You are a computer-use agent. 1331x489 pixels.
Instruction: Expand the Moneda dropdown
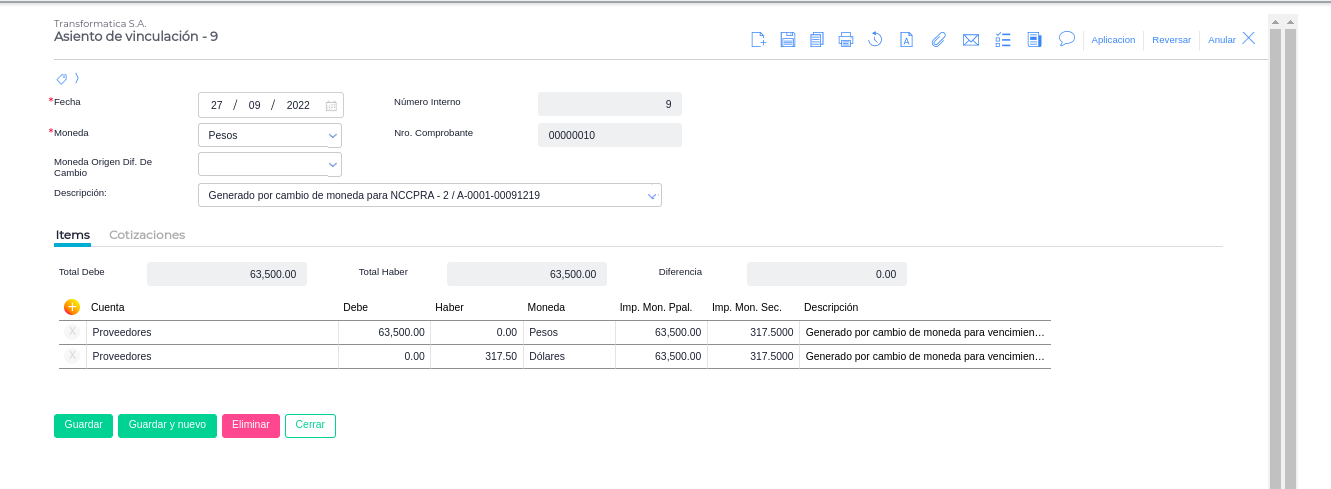point(332,135)
